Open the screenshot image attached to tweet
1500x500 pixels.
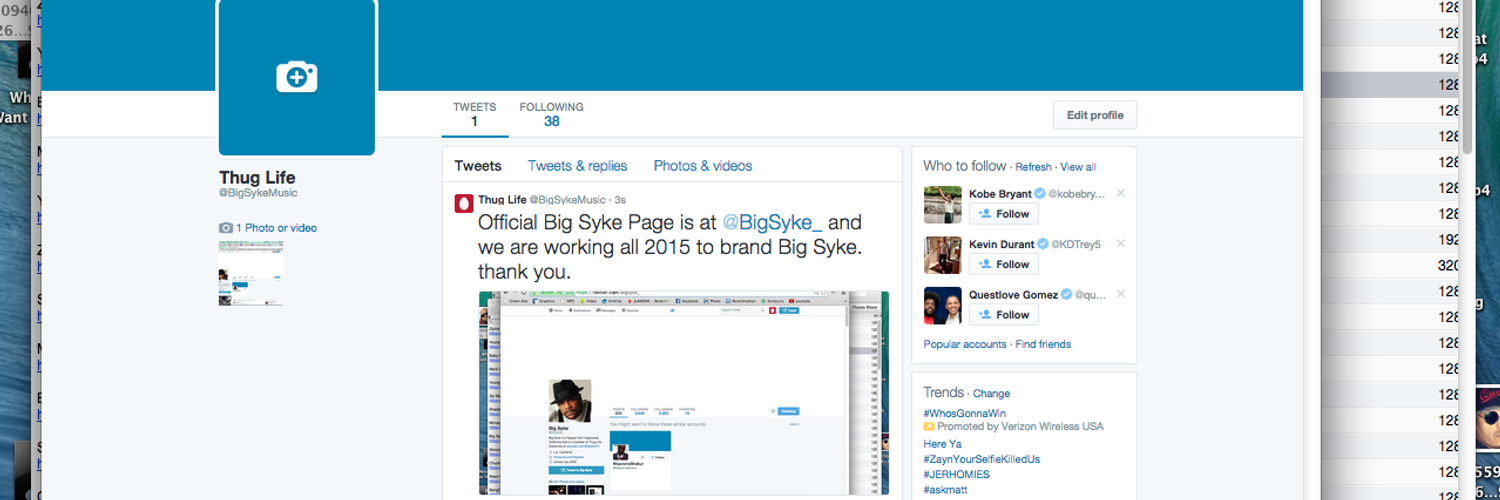(684, 393)
